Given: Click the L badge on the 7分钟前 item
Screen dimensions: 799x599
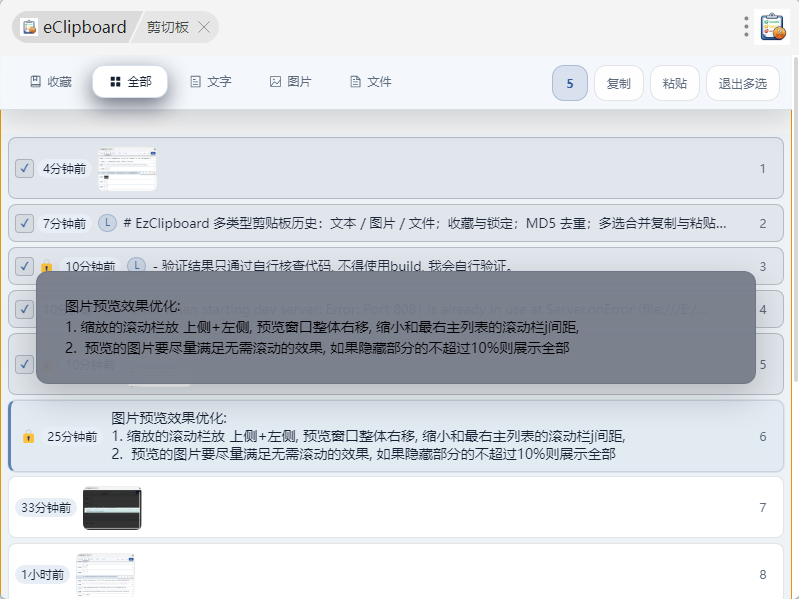Looking at the screenshot, I should (x=107, y=223).
